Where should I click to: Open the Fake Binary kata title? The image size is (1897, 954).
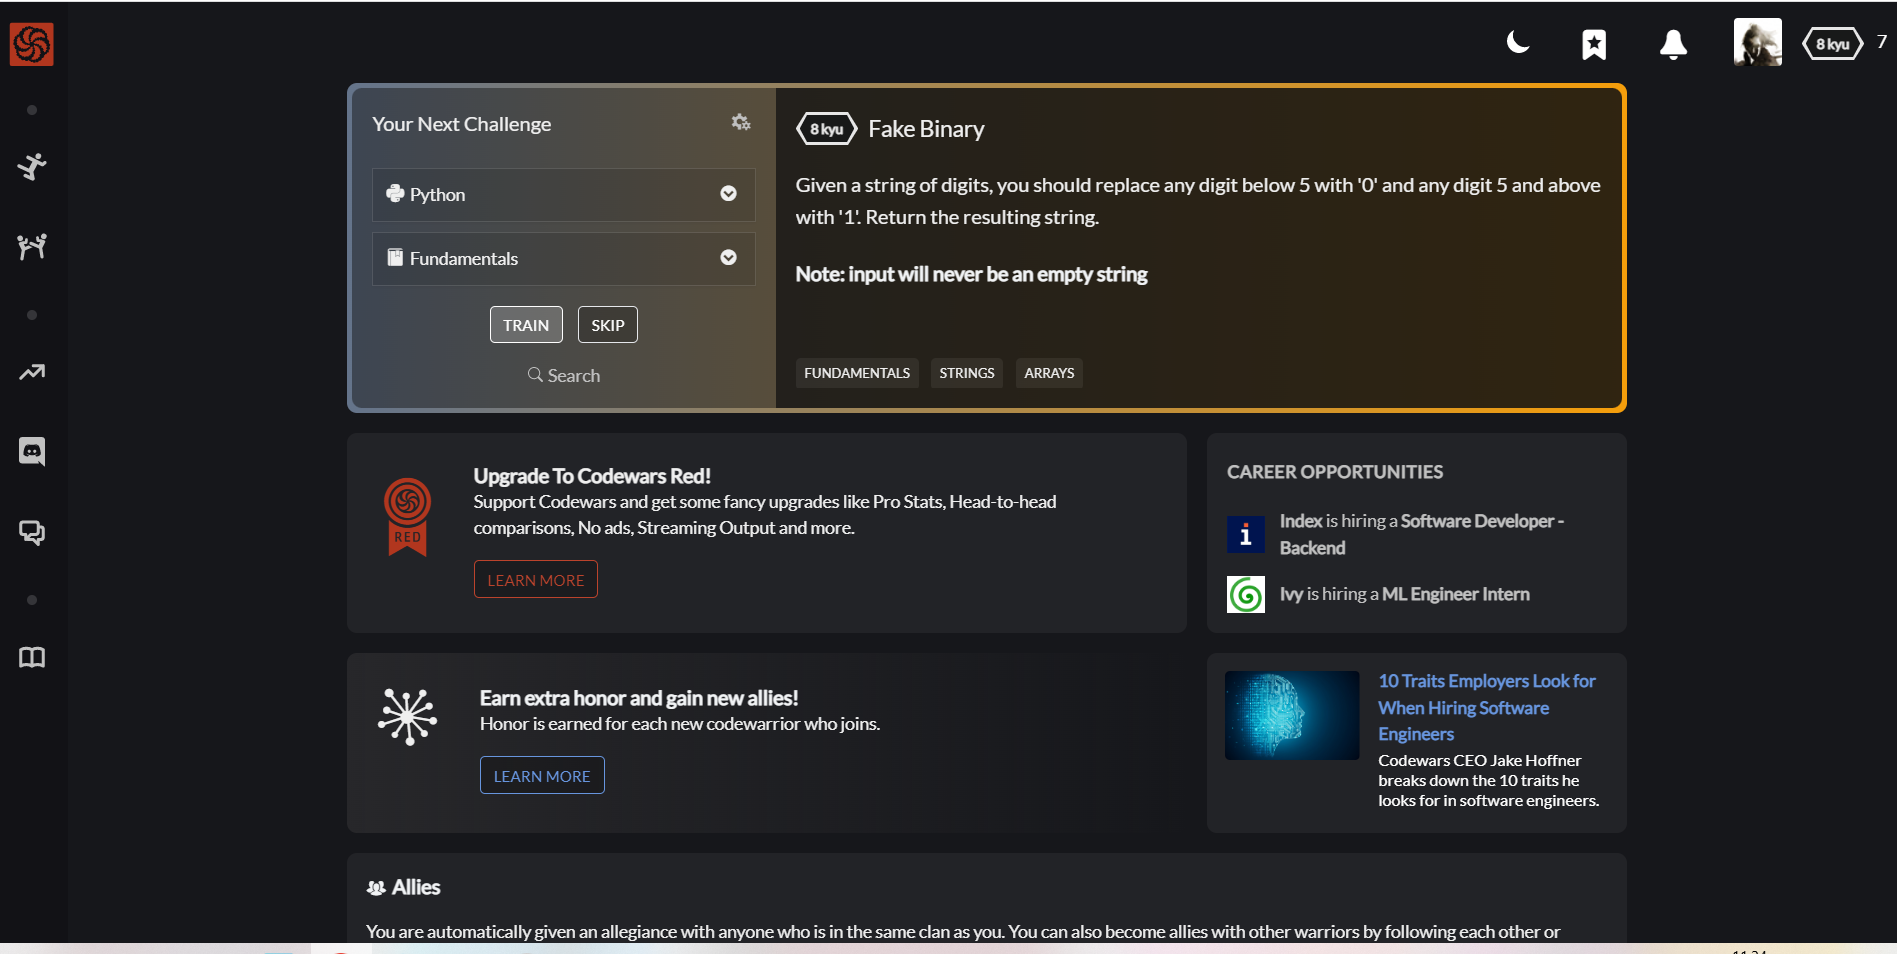(x=926, y=129)
